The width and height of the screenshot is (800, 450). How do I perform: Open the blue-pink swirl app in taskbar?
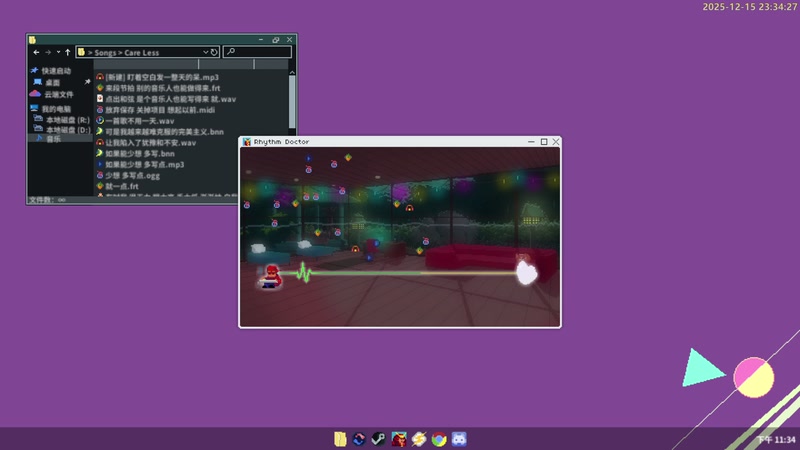[359, 439]
